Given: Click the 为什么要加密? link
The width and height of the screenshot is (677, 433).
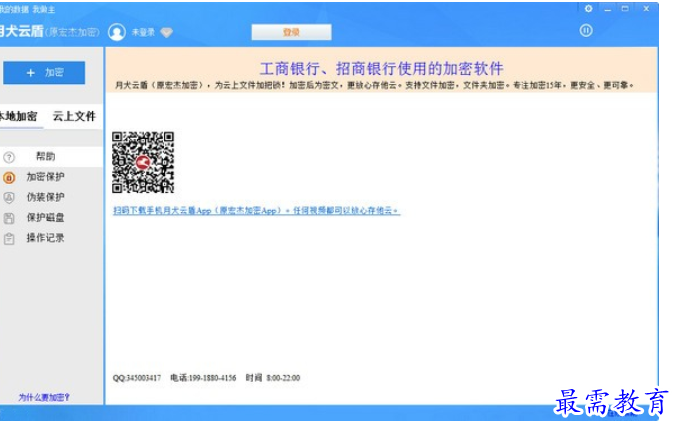Looking at the screenshot, I should click(x=44, y=397).
